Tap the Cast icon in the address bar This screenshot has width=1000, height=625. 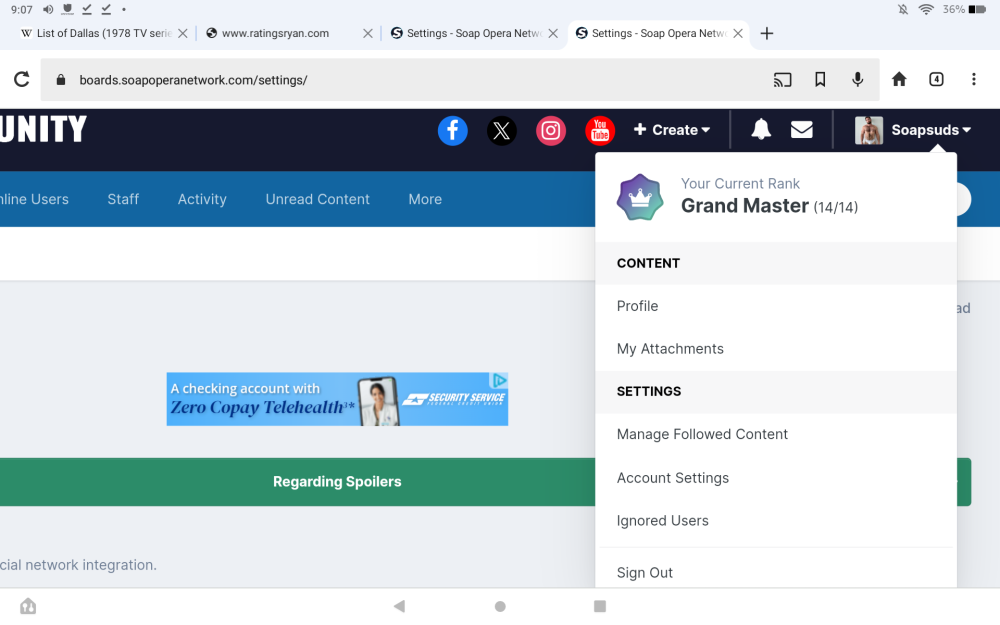point(783,80)
